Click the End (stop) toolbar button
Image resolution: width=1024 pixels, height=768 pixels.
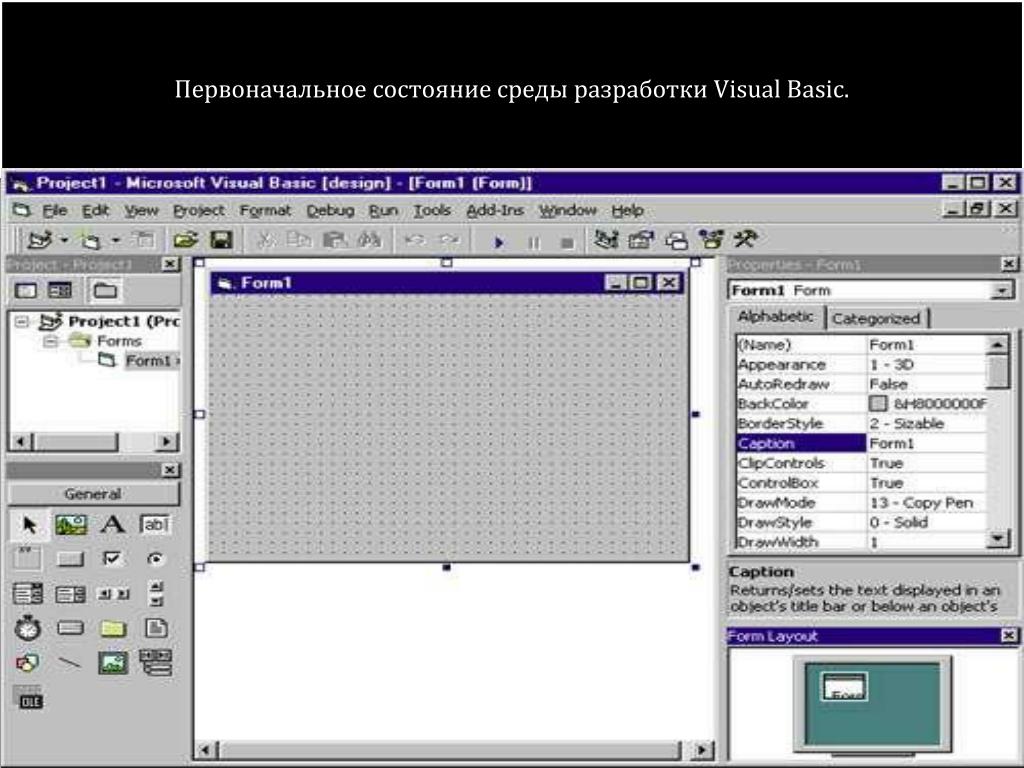(x=567, y=242)
